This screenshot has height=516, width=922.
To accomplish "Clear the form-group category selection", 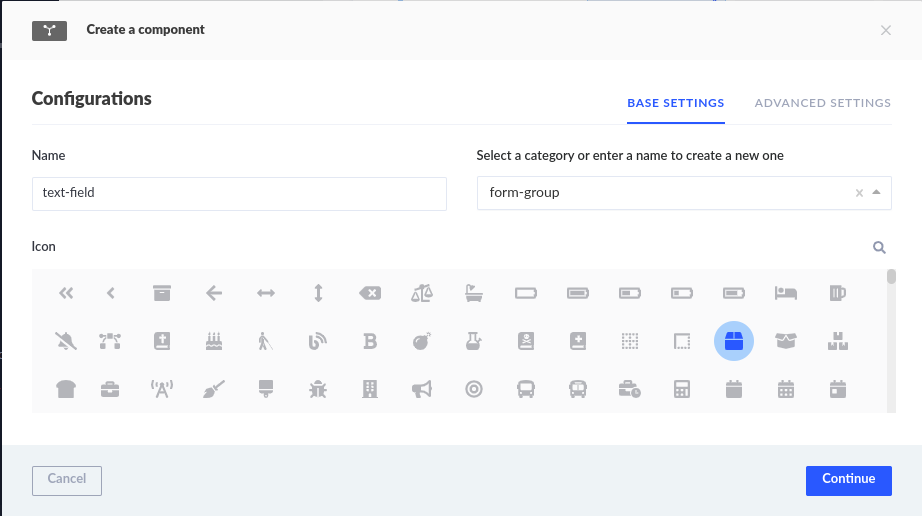I will (x=859, y=193).
